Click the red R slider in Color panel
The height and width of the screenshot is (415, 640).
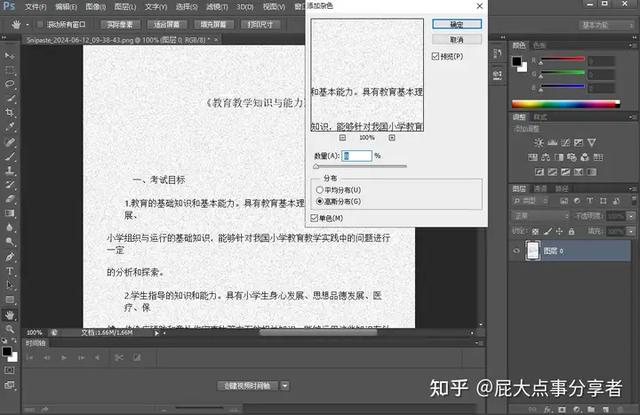click(x=562, y=60)
